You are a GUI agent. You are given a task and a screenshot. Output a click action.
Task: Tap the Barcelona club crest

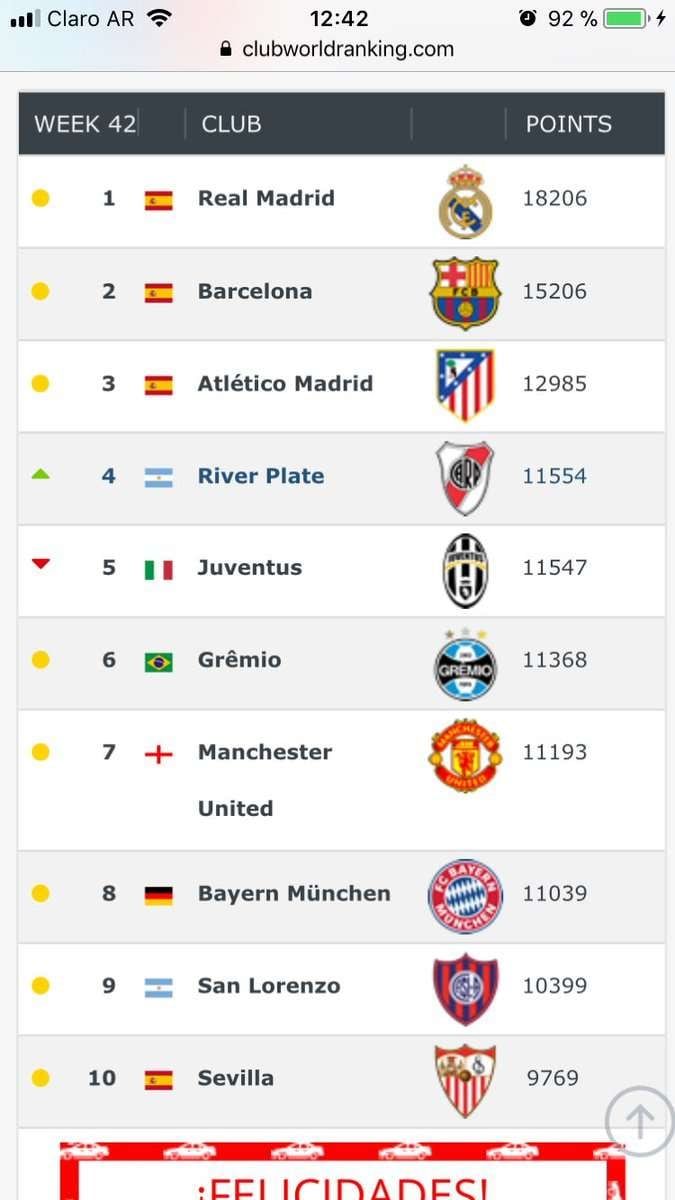point(465,293)
